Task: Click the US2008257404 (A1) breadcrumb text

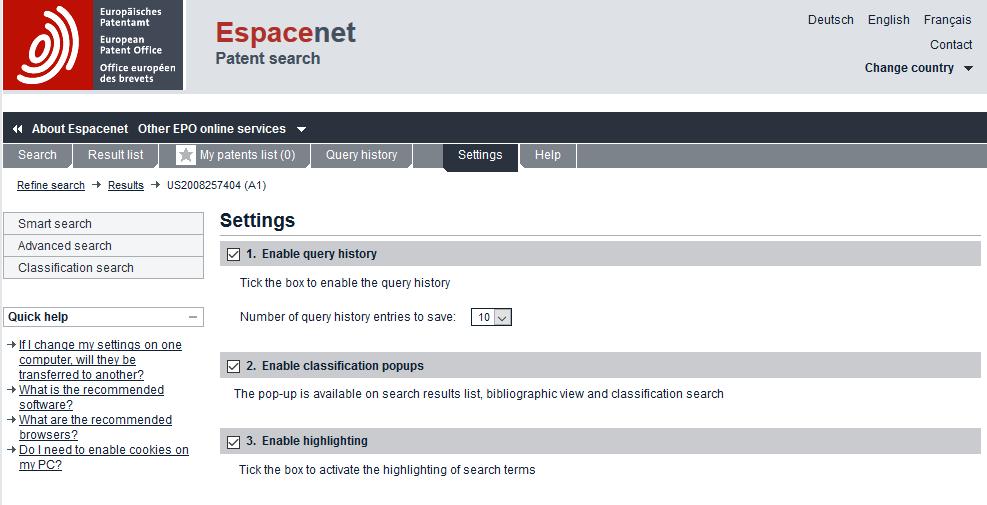Action: 217,186
